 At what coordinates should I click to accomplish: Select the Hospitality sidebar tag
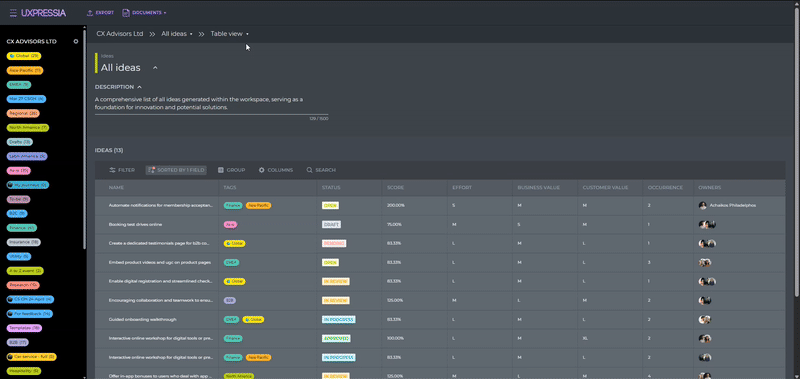(x=23, y=371)
